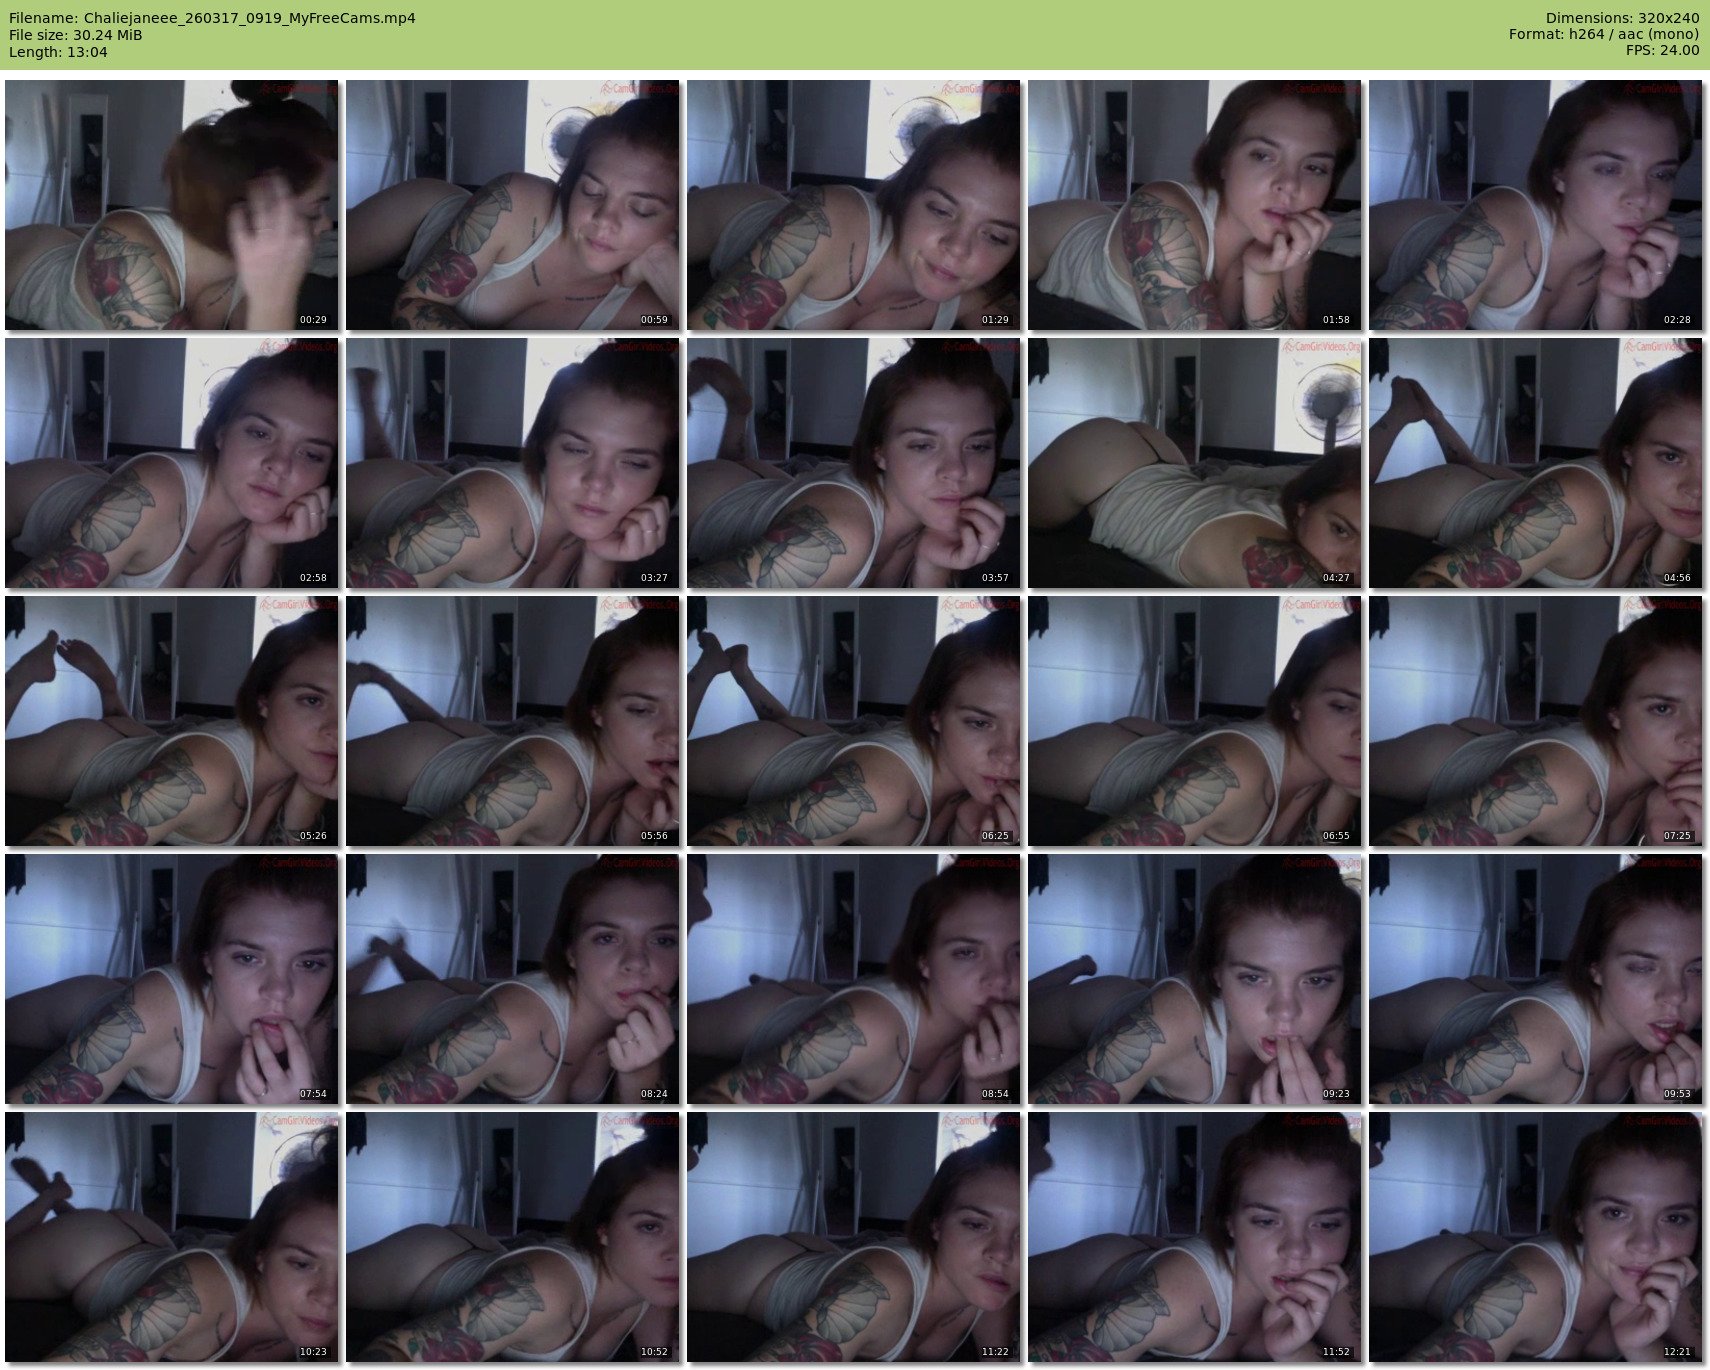
Task: Select the thumbnail labeled 02:58
Action: point(171,463)
